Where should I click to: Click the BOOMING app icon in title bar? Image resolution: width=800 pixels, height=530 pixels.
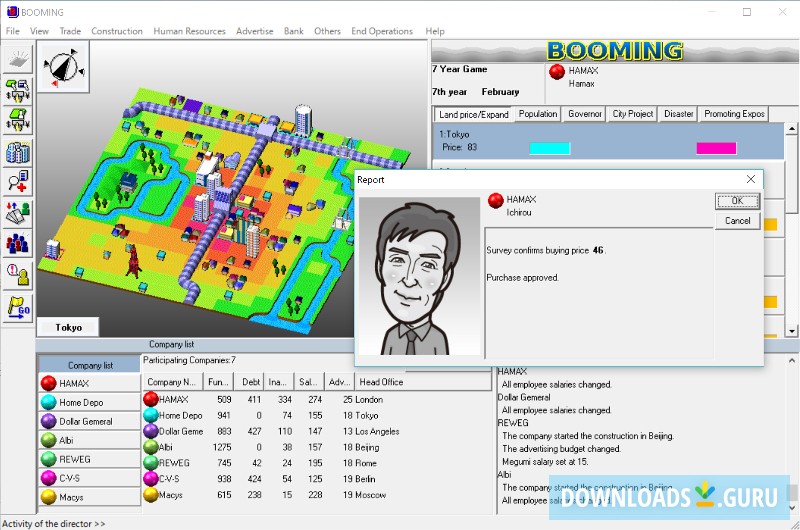point(12,12)
